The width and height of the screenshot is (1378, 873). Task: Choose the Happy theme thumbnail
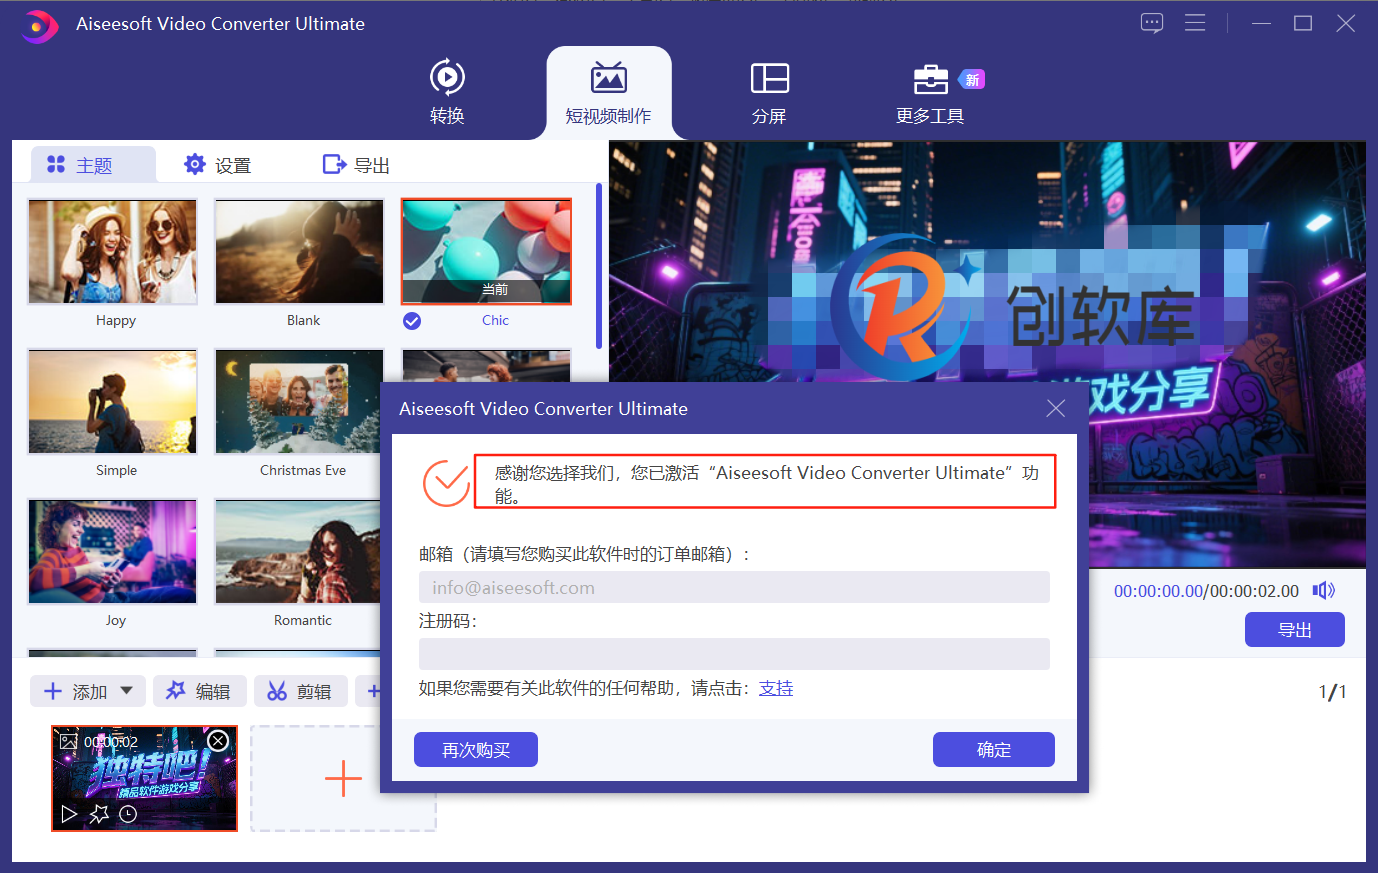coord(113,251)
